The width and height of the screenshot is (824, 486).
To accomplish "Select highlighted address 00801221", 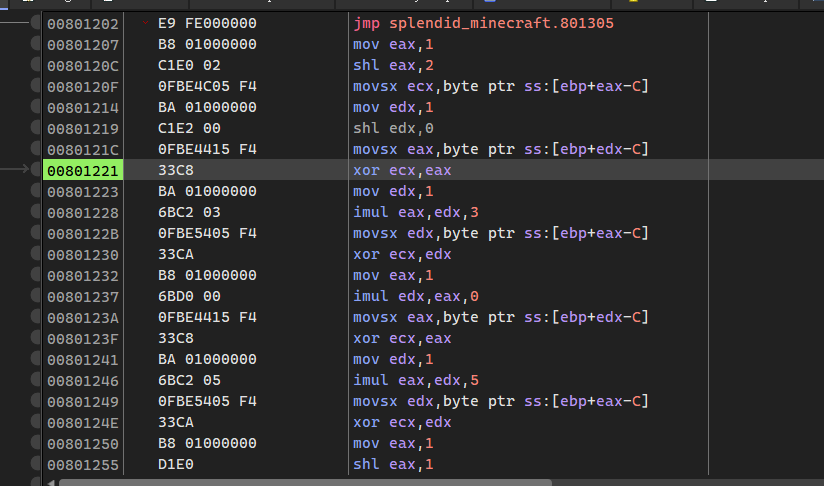I will tap(83, 171).
